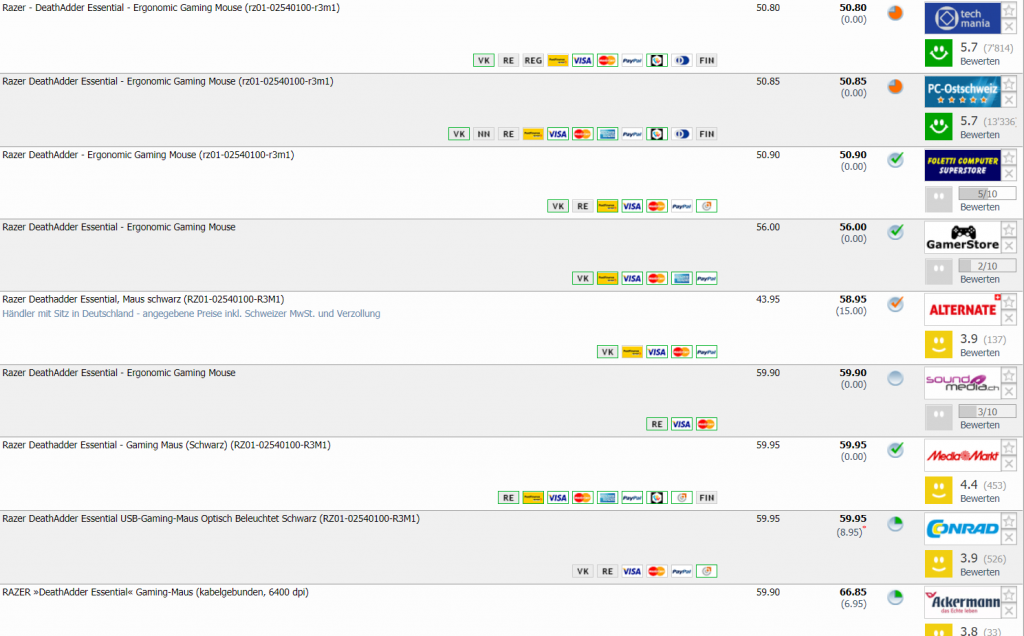Screen dimensions: 1024x636
Task: Open the Gaming Maus (Schwarz) offer
Action: [167, 445]
